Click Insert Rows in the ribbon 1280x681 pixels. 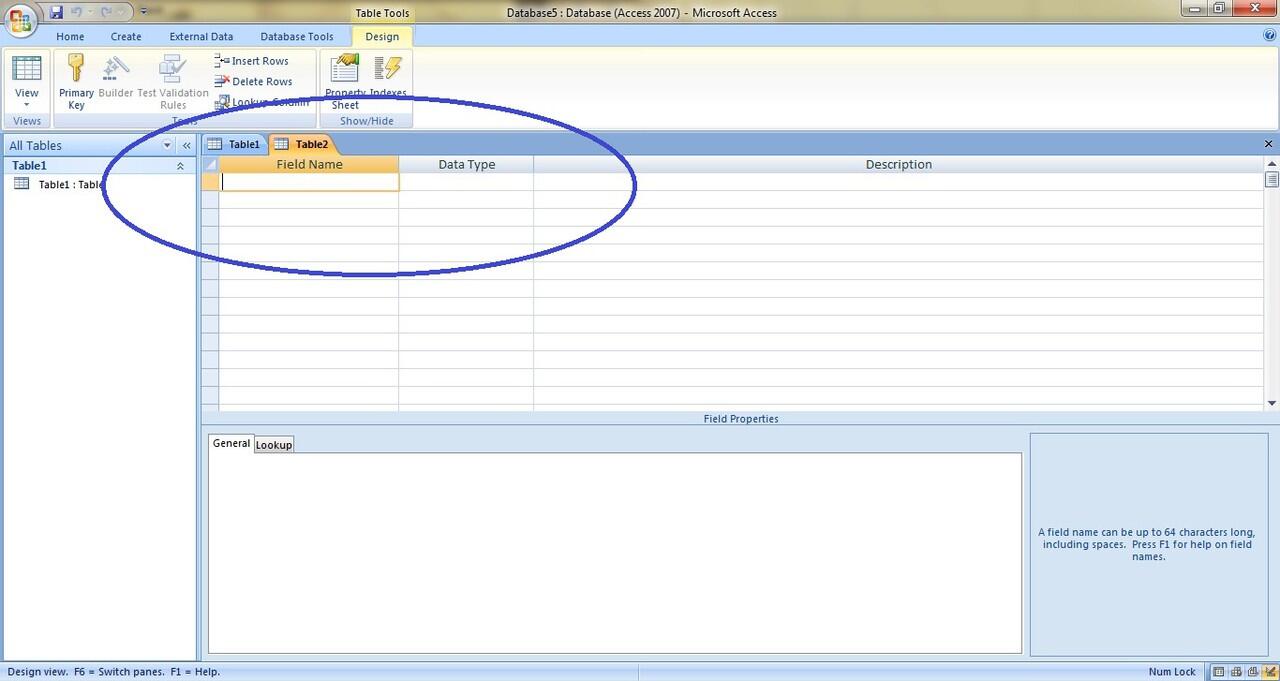click(x=252, y=61)
